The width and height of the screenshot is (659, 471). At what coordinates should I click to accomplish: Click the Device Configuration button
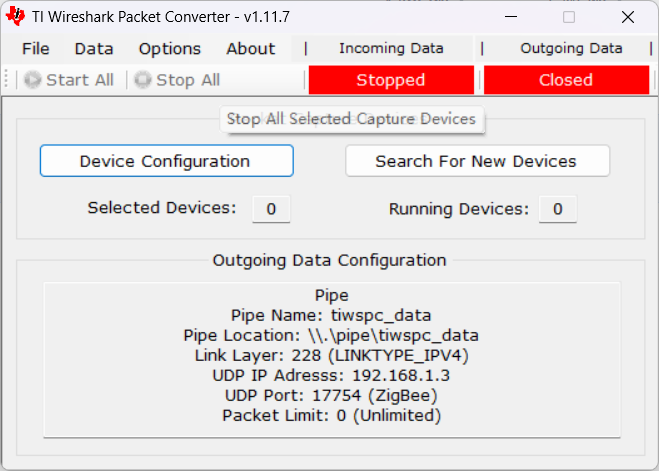[x=166, y=161]
